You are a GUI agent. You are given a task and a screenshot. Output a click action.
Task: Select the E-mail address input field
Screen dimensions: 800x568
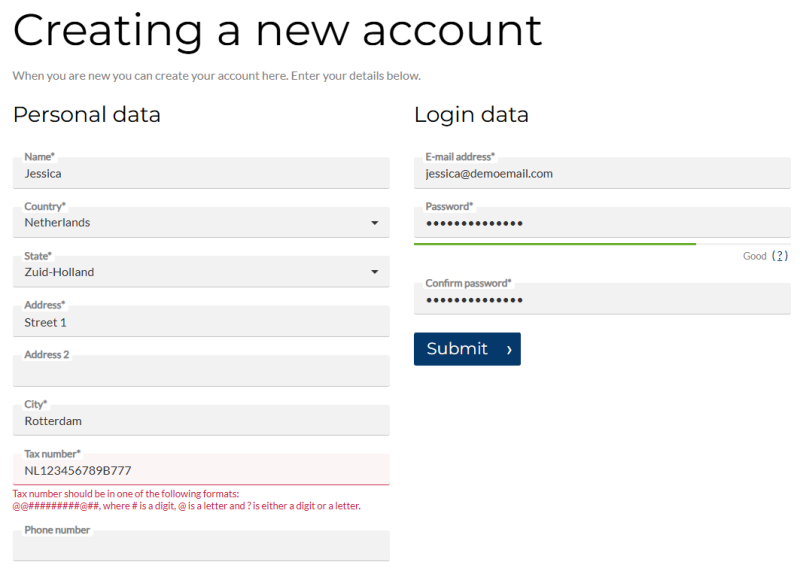(601, 174)
